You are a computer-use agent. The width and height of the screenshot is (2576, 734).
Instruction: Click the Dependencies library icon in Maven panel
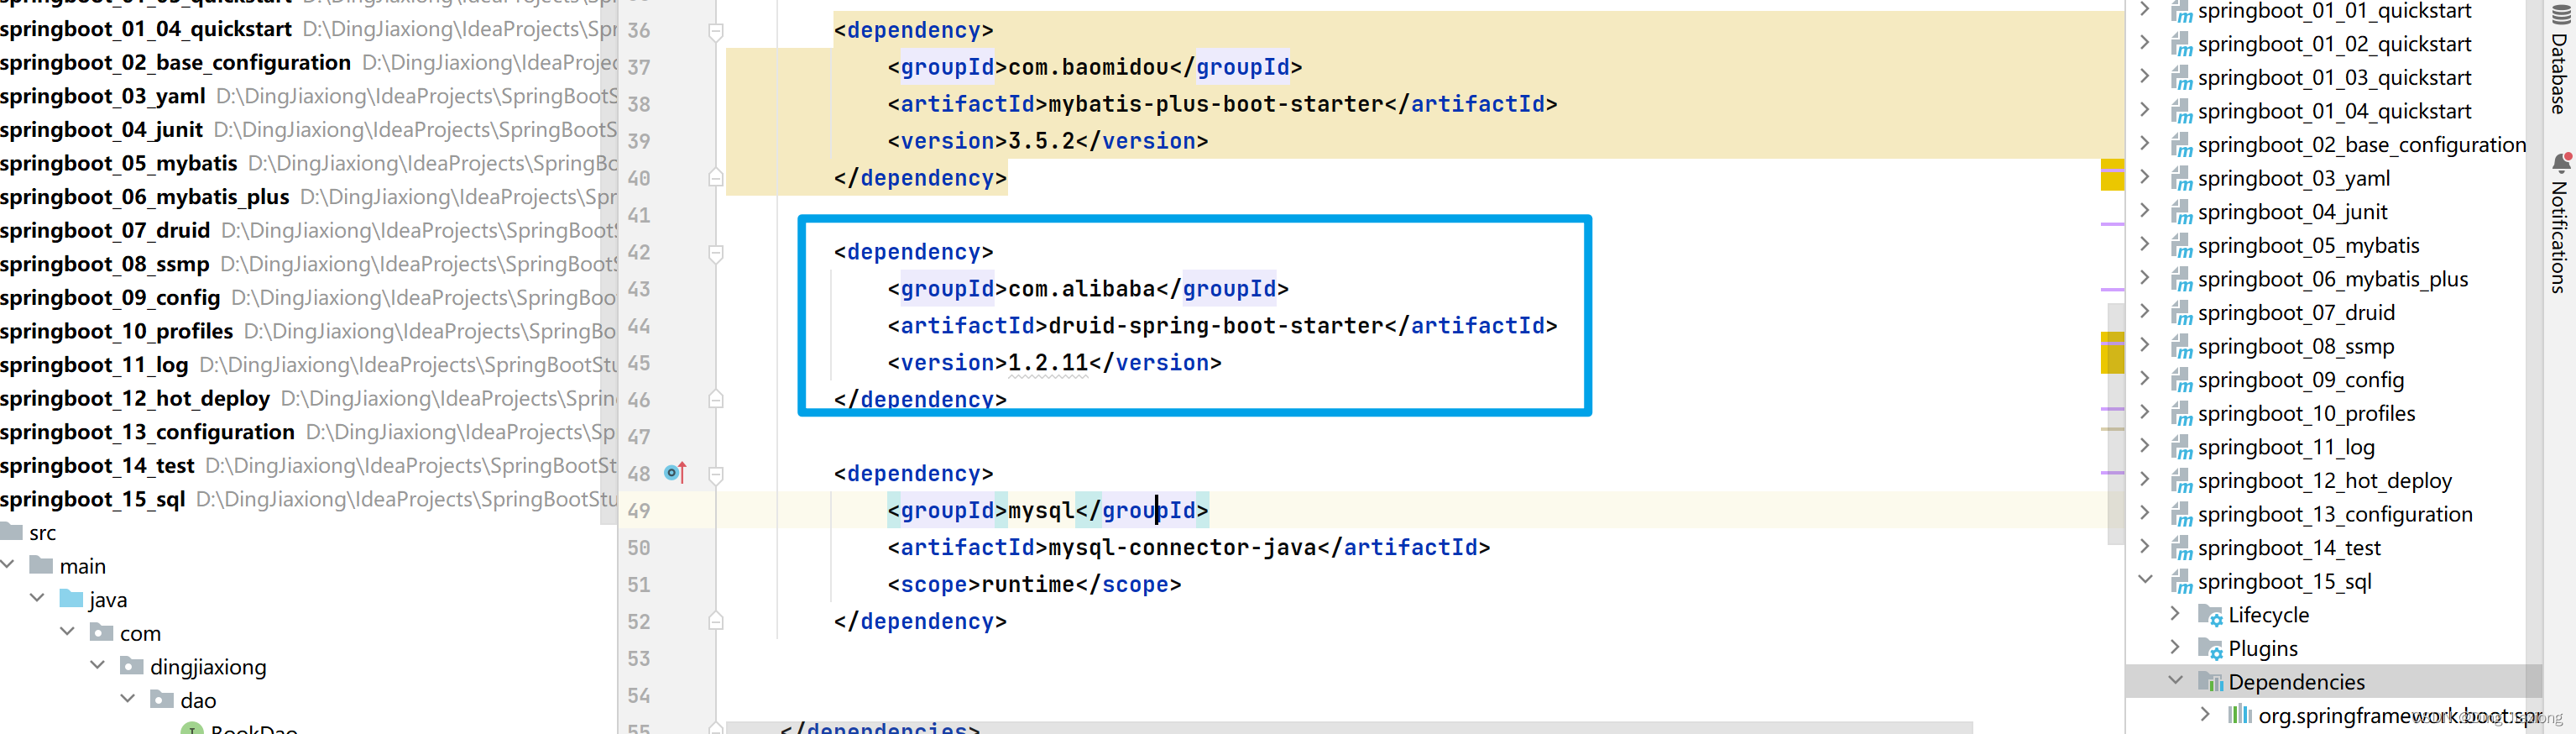pos(2210,682)
